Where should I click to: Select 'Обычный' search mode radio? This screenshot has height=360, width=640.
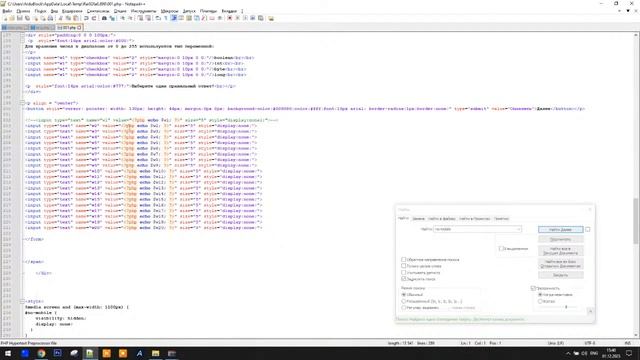click(404, 295)
